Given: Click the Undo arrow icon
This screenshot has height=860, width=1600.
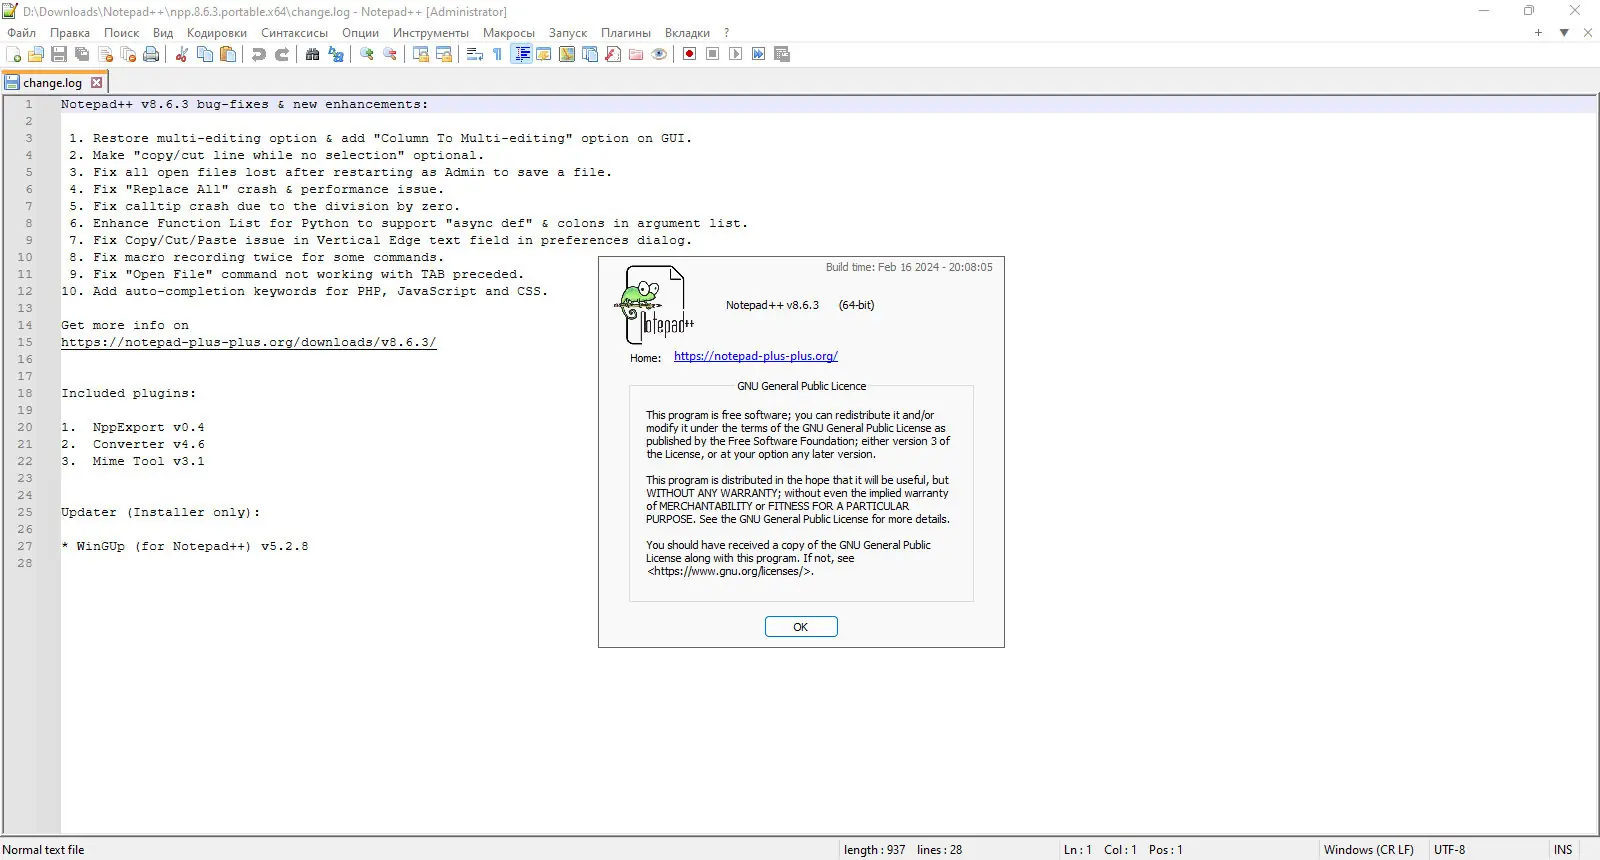Looking at the screenshot, I should (x=259, y=54).
